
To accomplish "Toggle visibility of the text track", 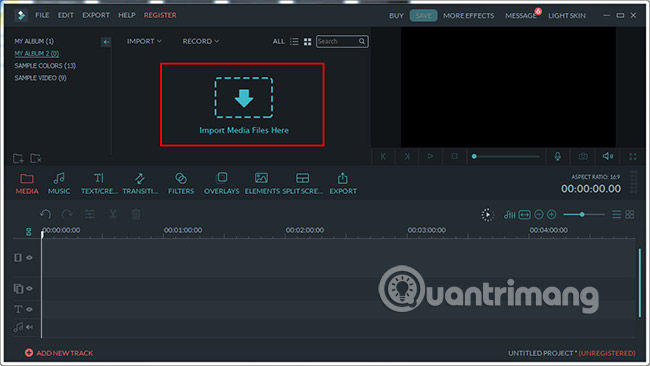I will 29,309.
